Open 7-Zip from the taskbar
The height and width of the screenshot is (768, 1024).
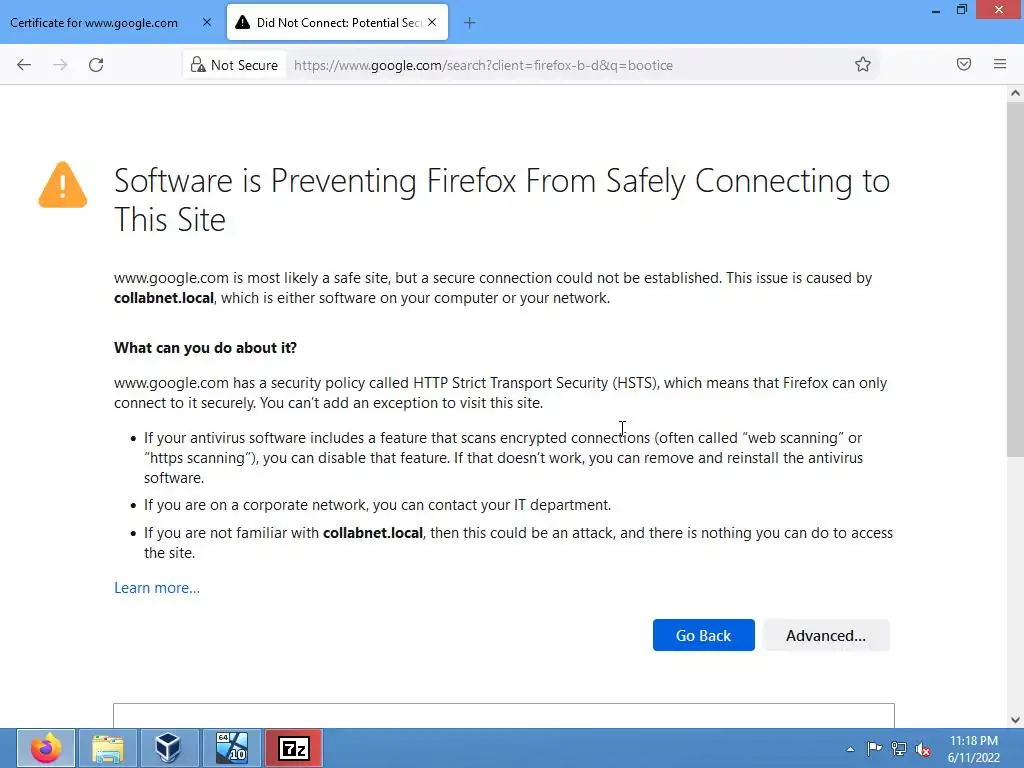coord(293,748)
